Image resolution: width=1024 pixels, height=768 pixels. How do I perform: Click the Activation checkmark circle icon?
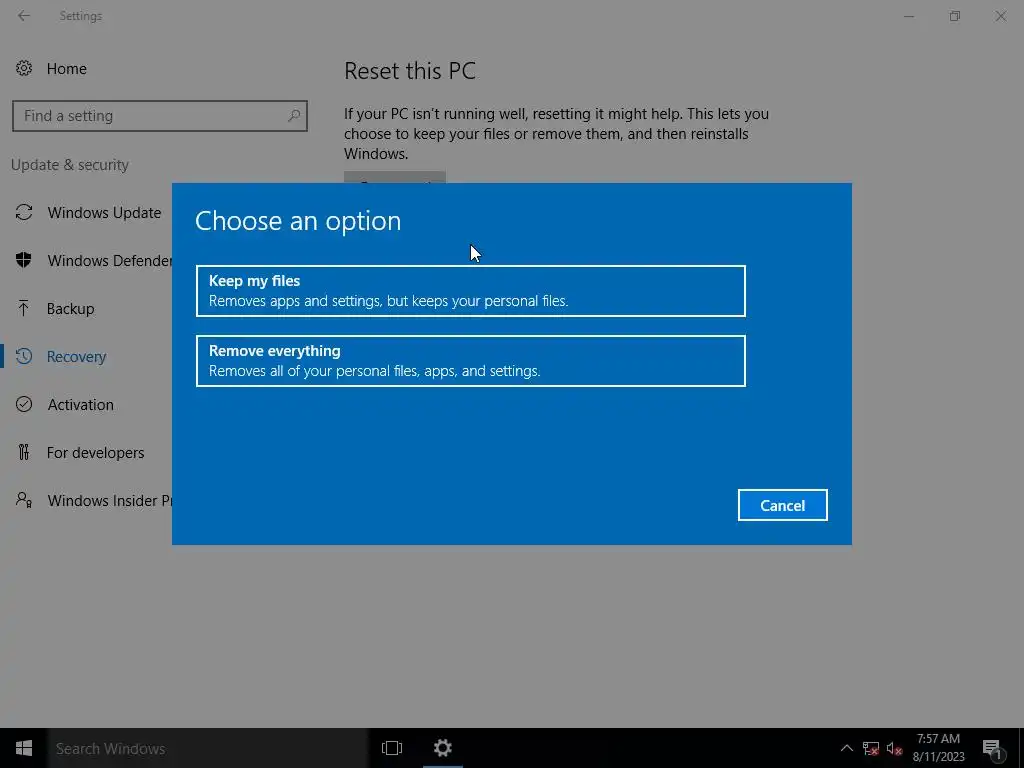click(24, 404)
